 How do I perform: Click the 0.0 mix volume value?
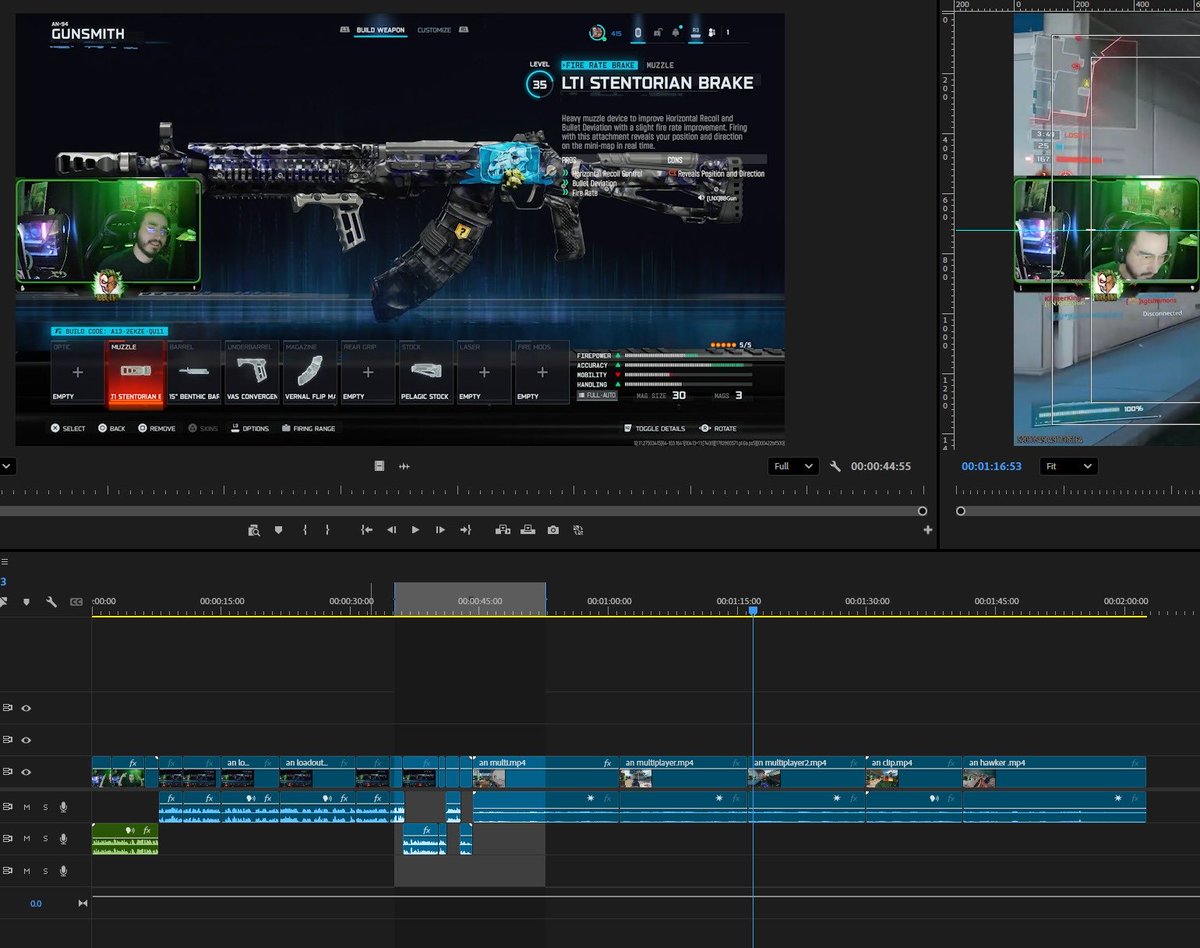pyautogui.click(x=36, y=903)
